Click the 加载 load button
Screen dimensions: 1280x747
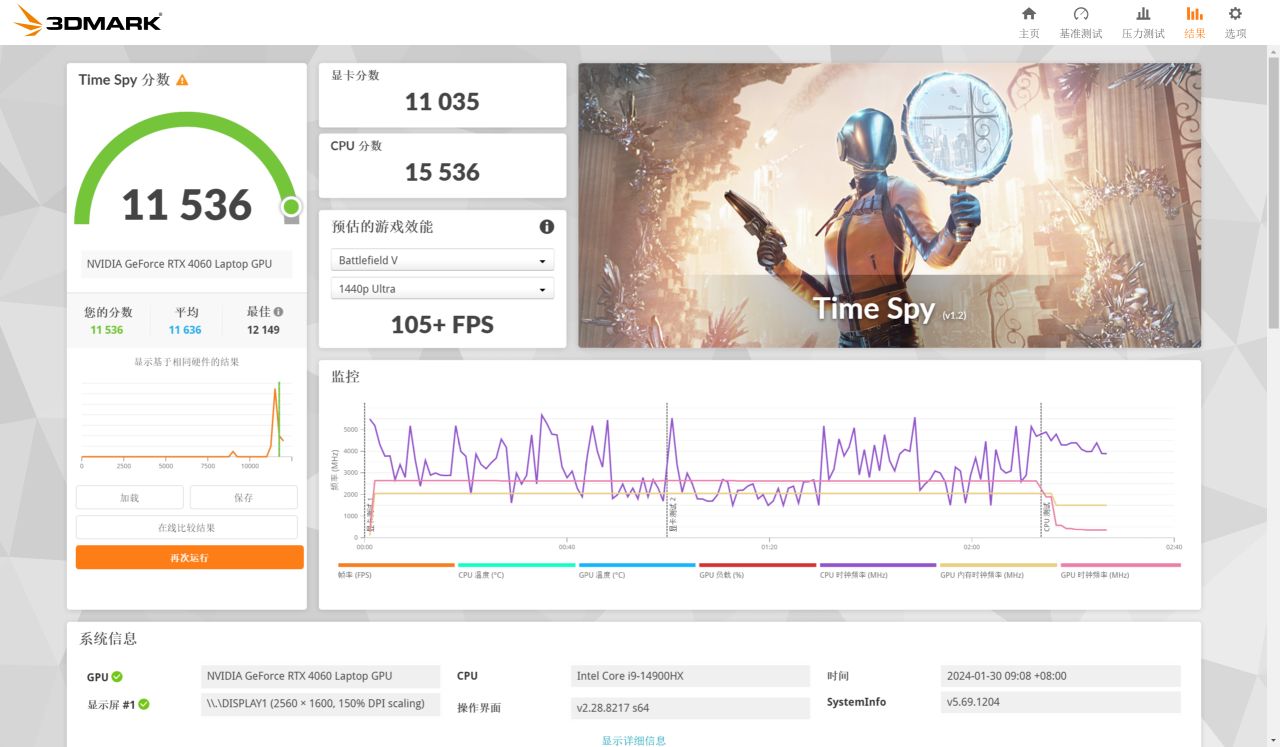point(130,497)
